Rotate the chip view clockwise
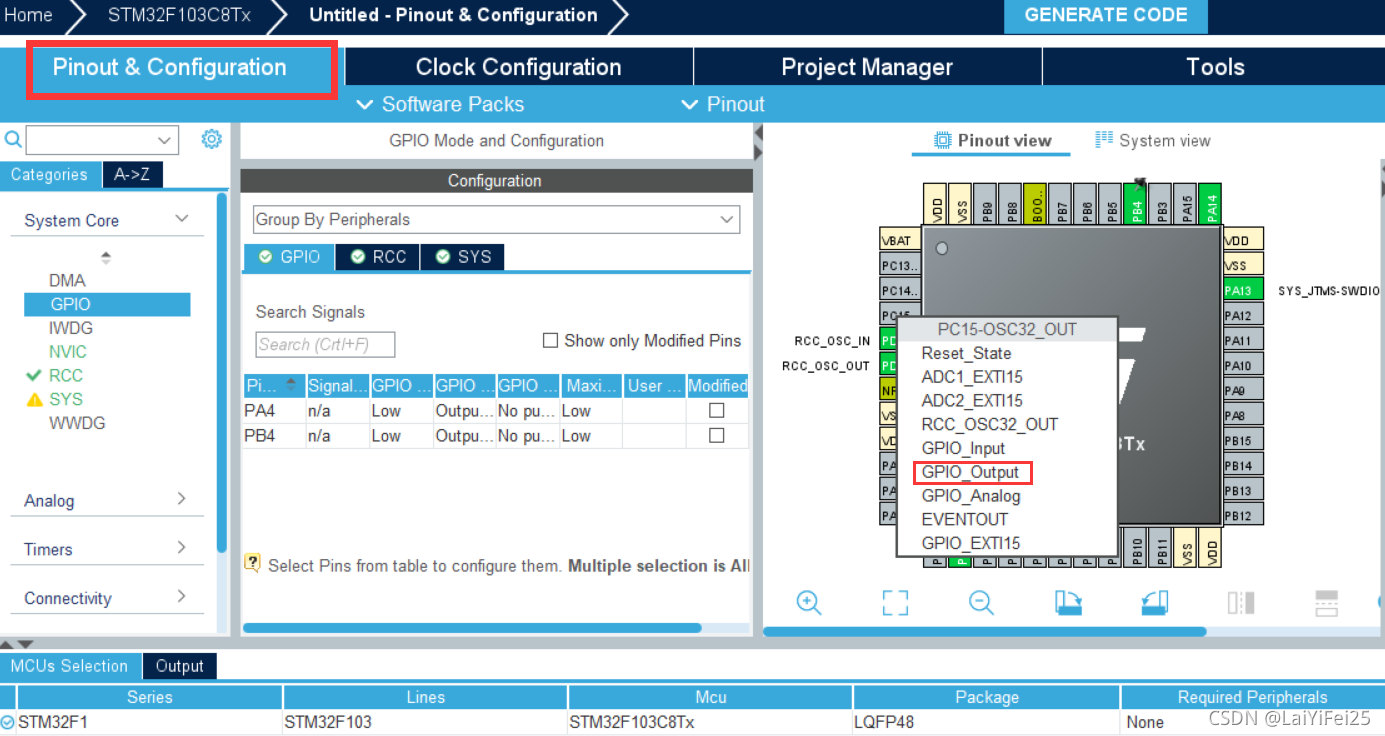Viewport: 1385px width, 736px height. click(x=1068, y=602)
